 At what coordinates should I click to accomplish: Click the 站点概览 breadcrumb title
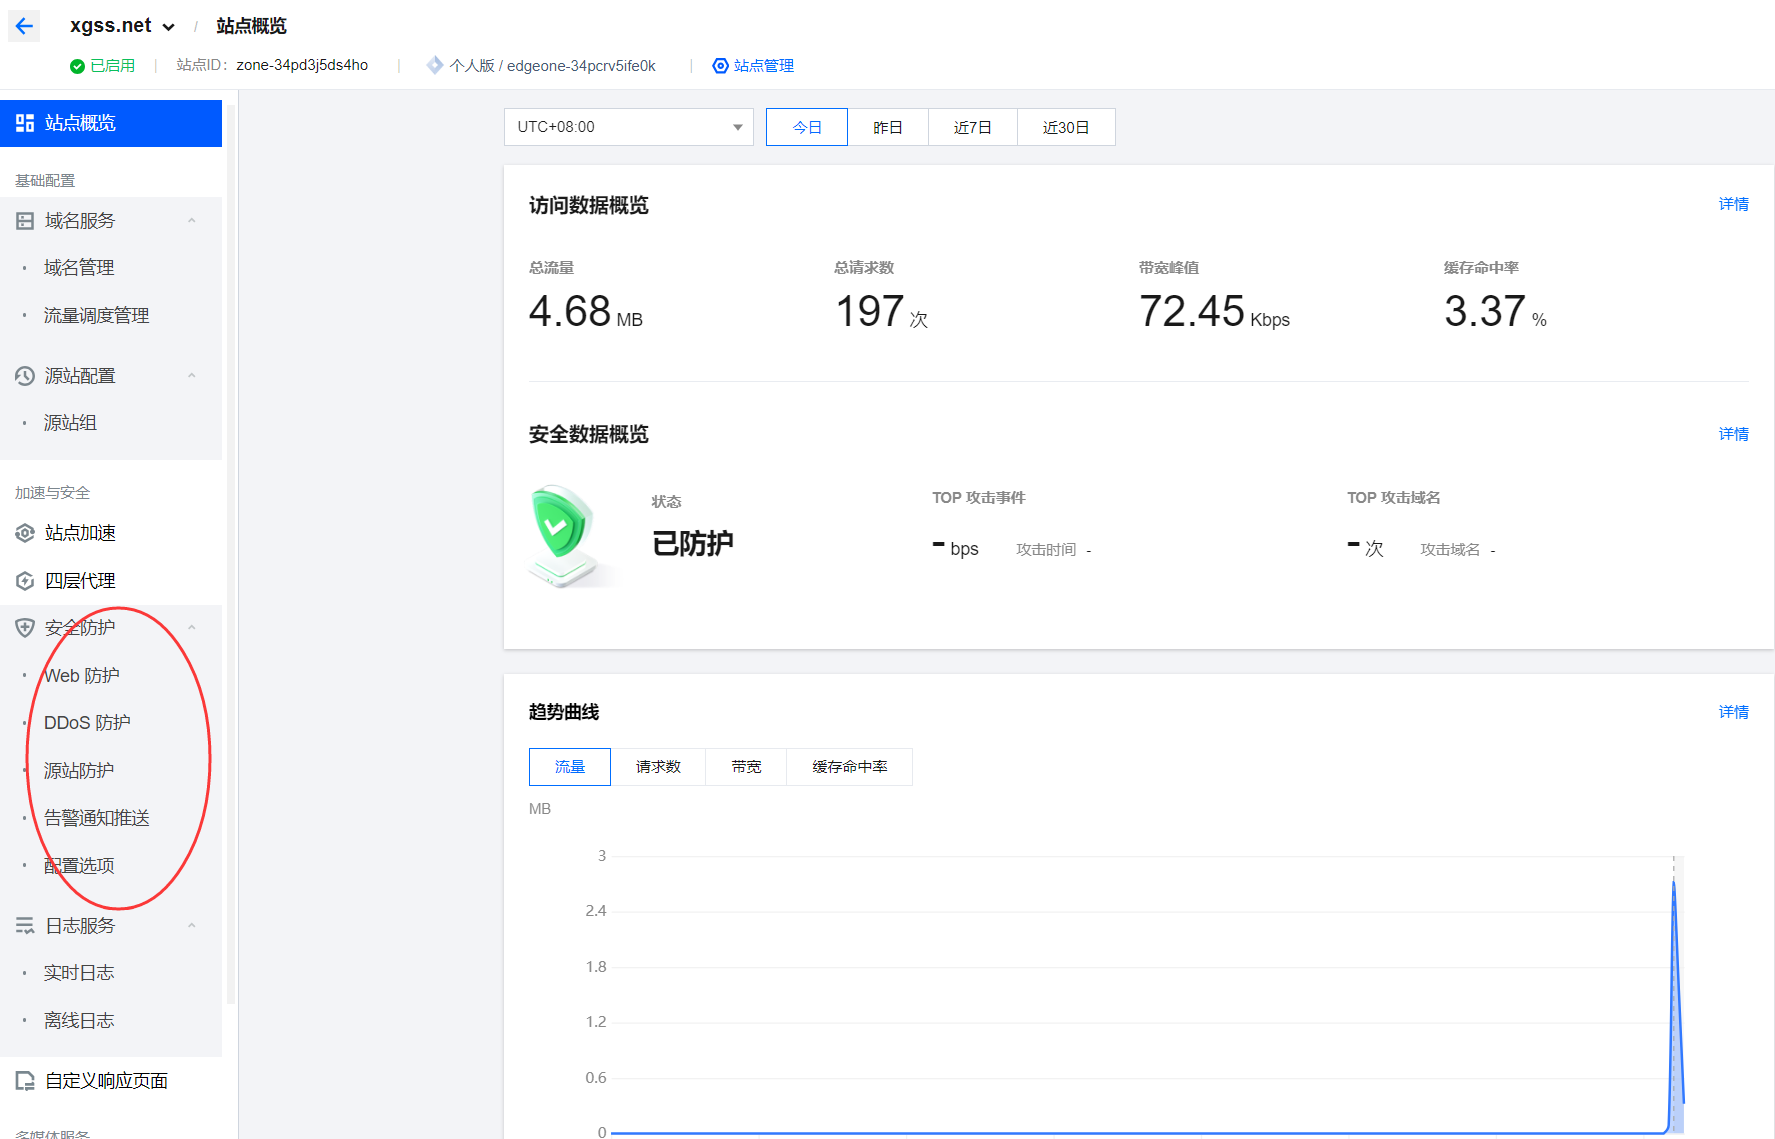252,26
